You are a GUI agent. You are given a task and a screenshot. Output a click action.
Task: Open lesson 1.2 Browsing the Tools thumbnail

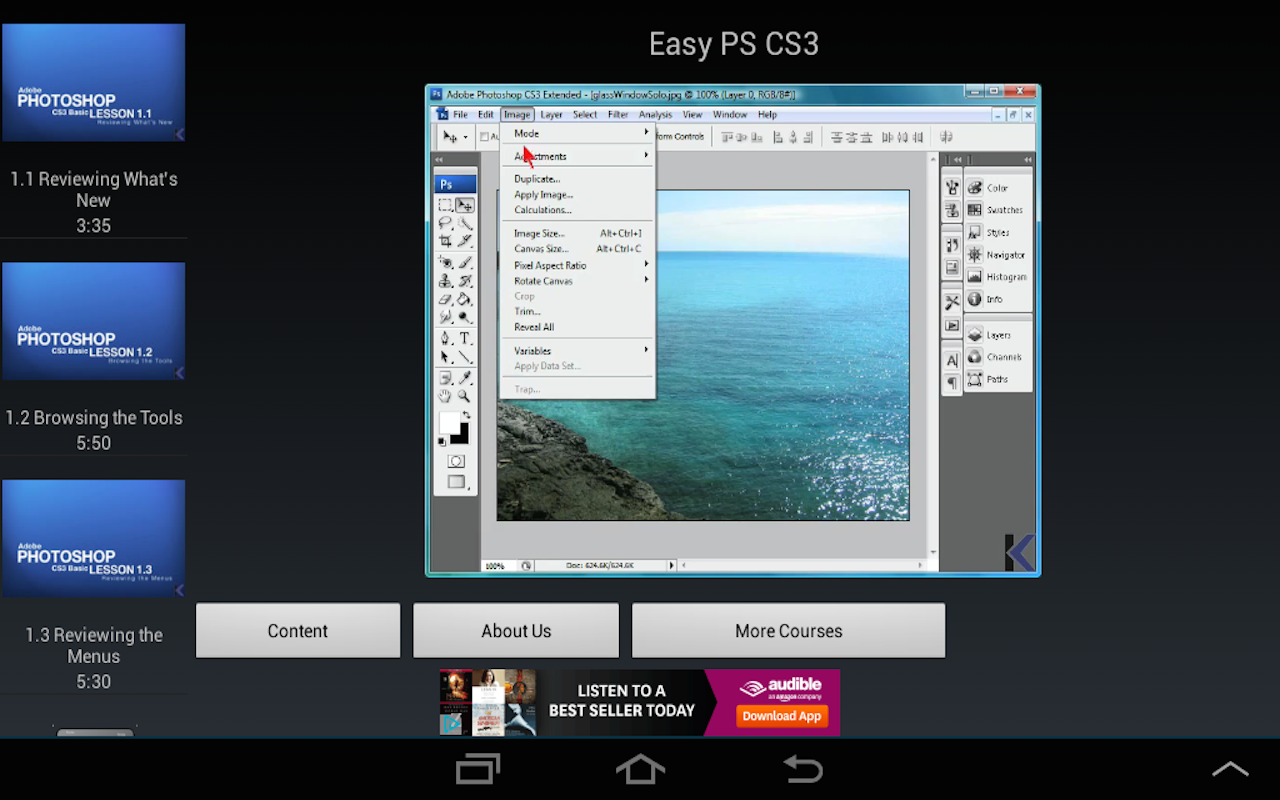(93, 321)
